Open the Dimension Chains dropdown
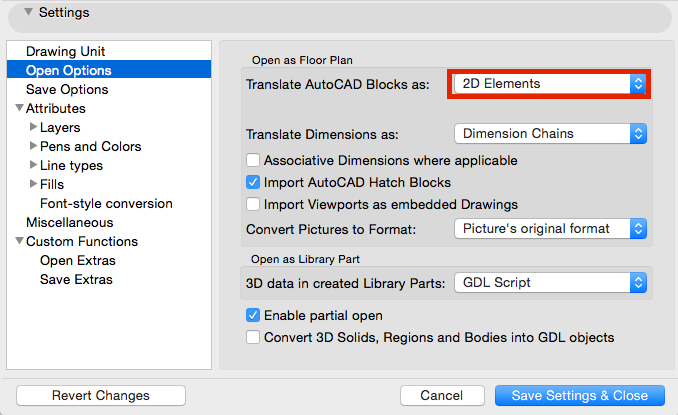The image size is (678, 415). 549,133
